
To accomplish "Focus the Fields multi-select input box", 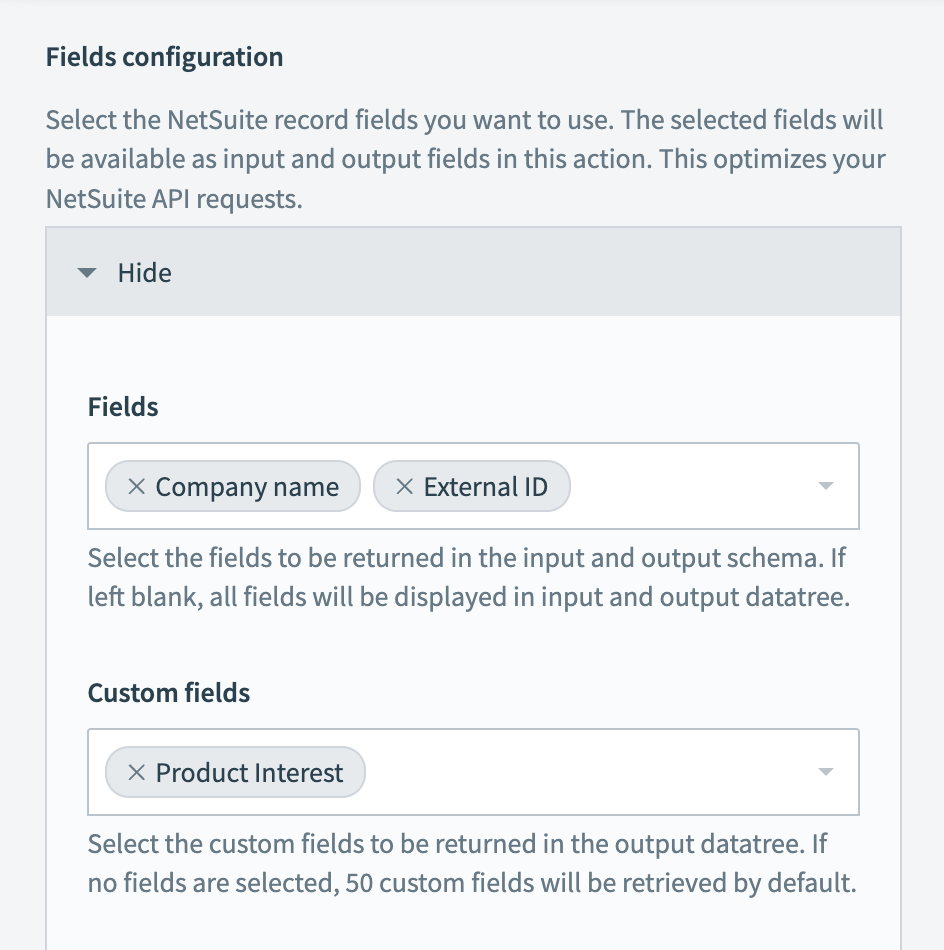I will click(x=690, y=487).
